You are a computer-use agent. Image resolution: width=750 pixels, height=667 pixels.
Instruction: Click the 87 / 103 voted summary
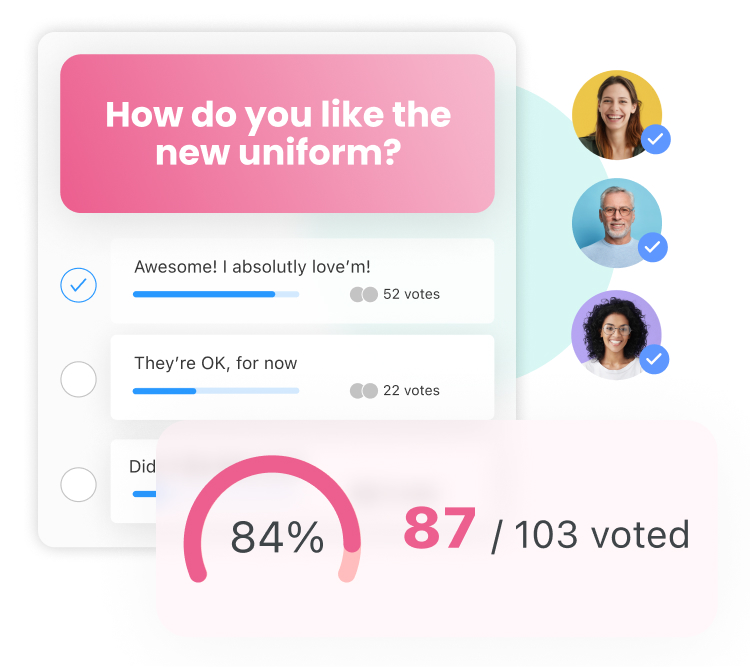pyautogui.click(x=546, y=532)
